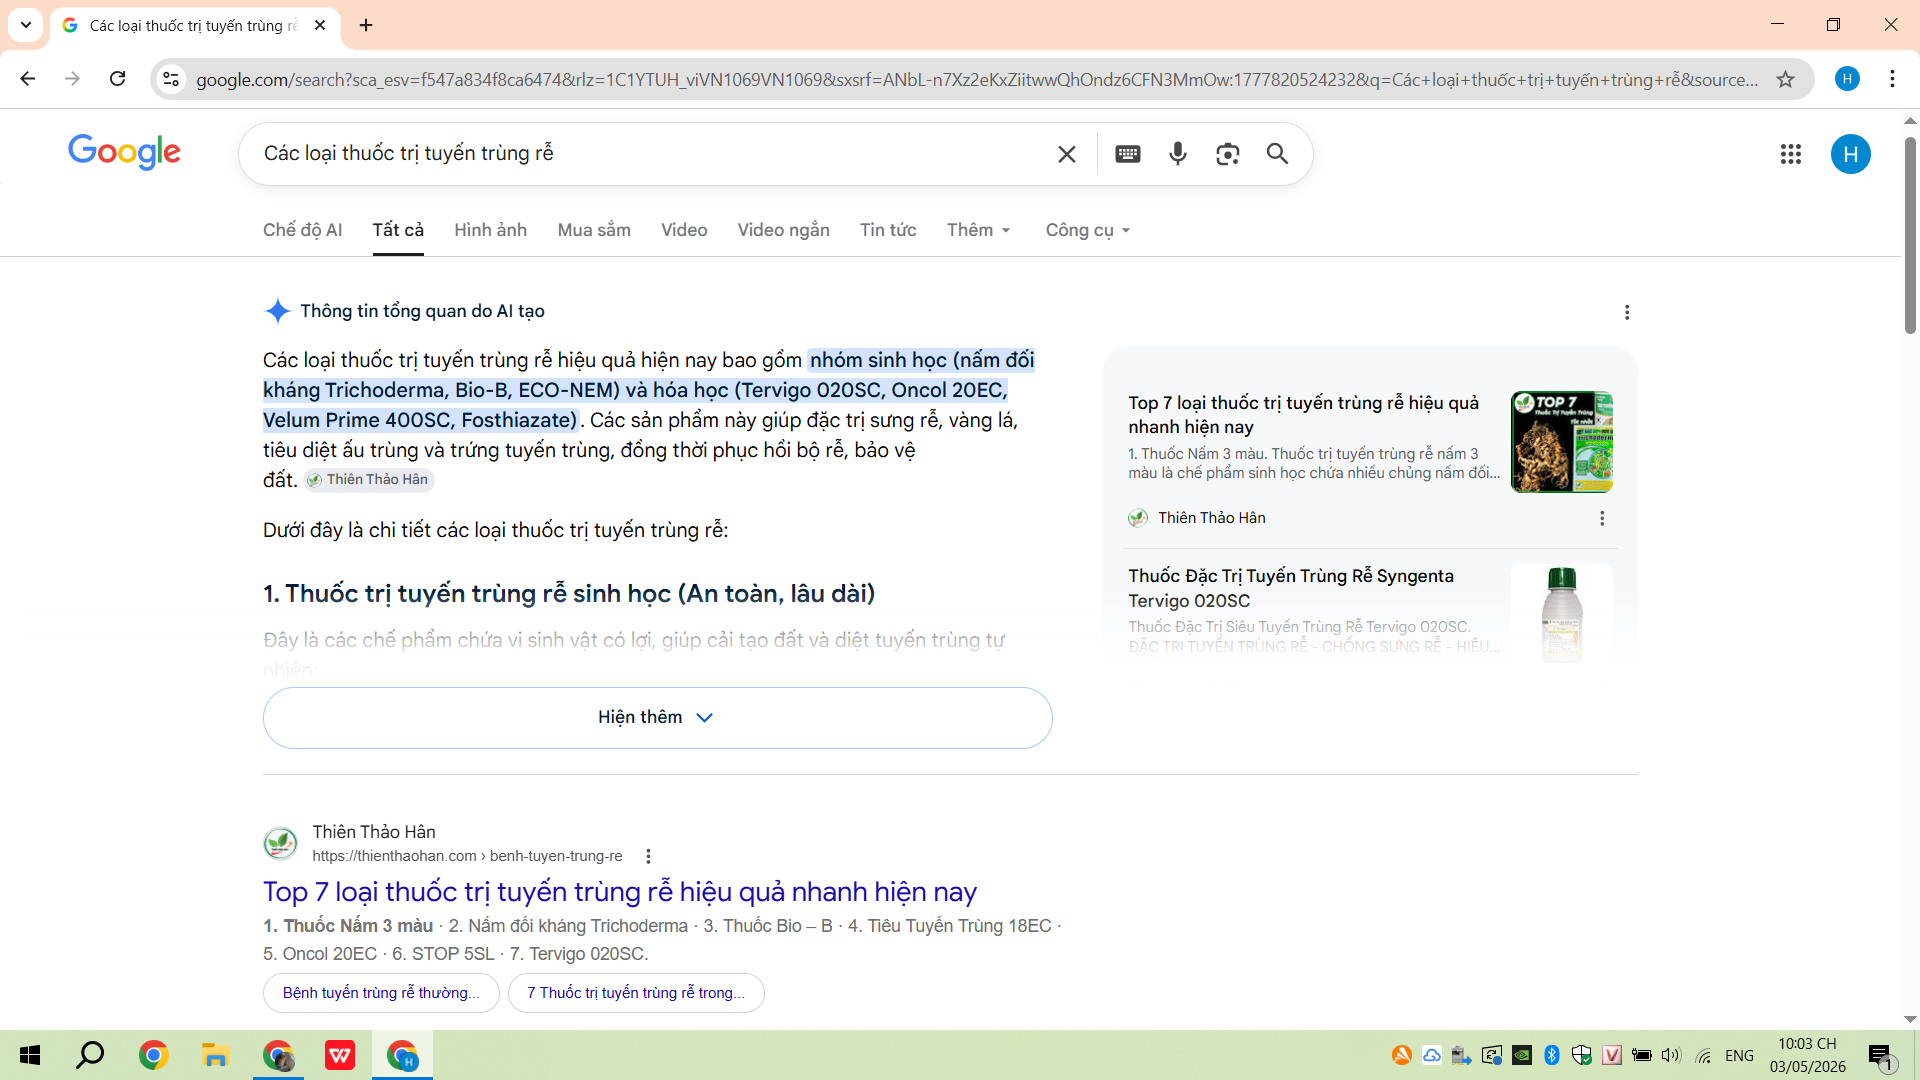Open Google Lens image search
The width and height of the screenshot is (1920, 1080).
(x=1228, y=154)
